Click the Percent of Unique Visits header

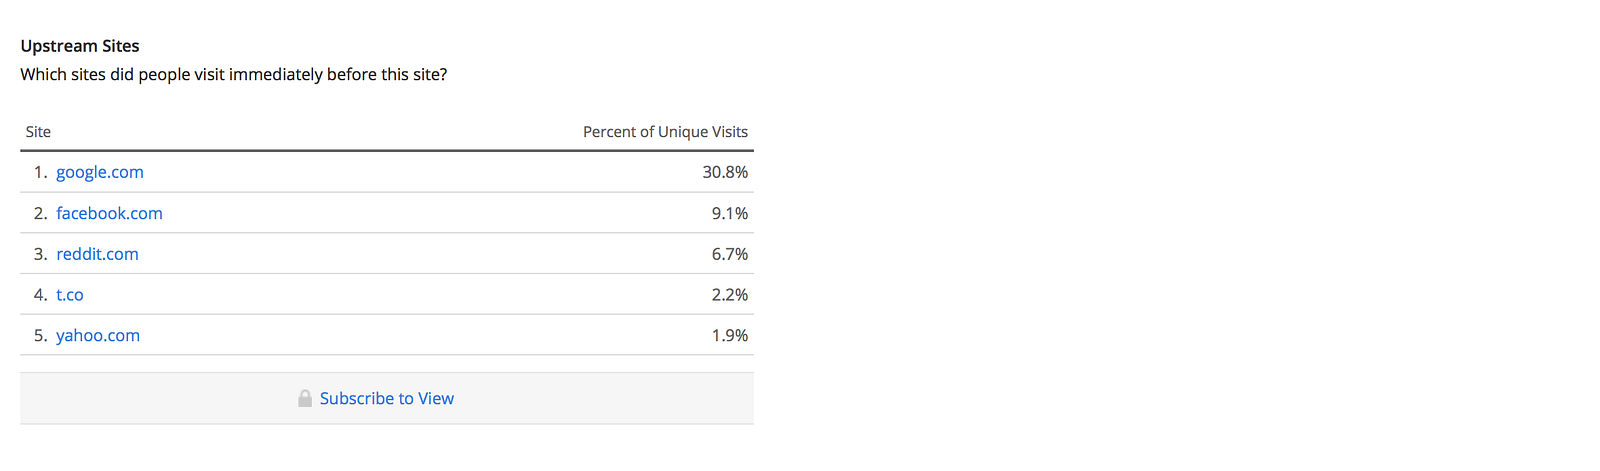click(665, 132)
